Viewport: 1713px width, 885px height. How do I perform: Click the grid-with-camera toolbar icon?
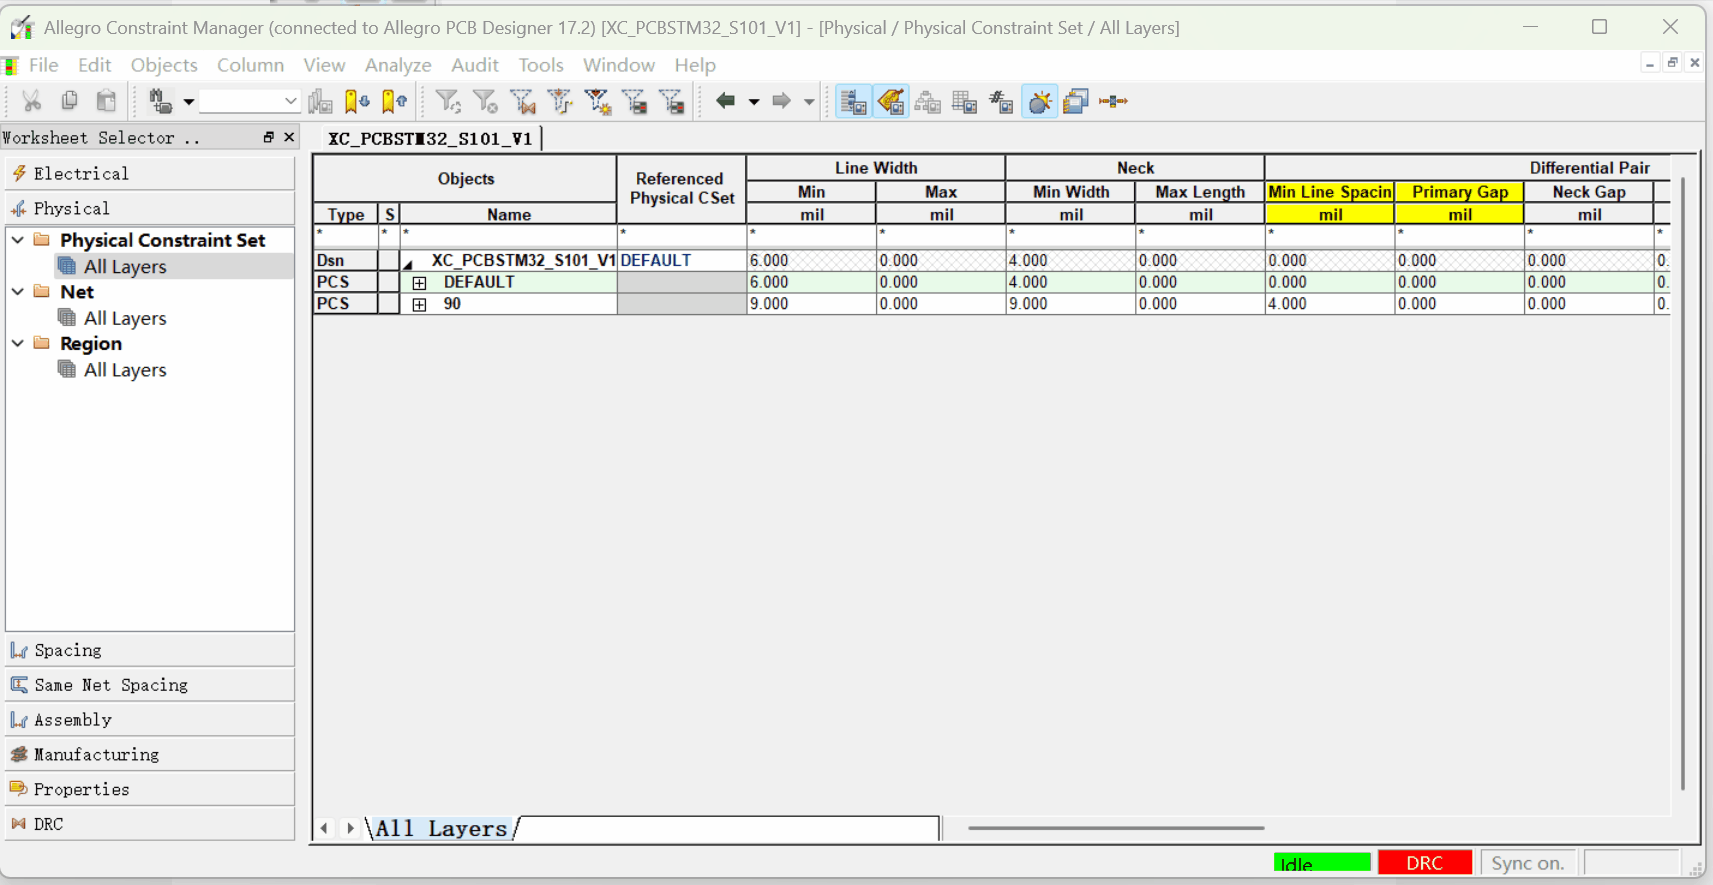pos(964,101)
